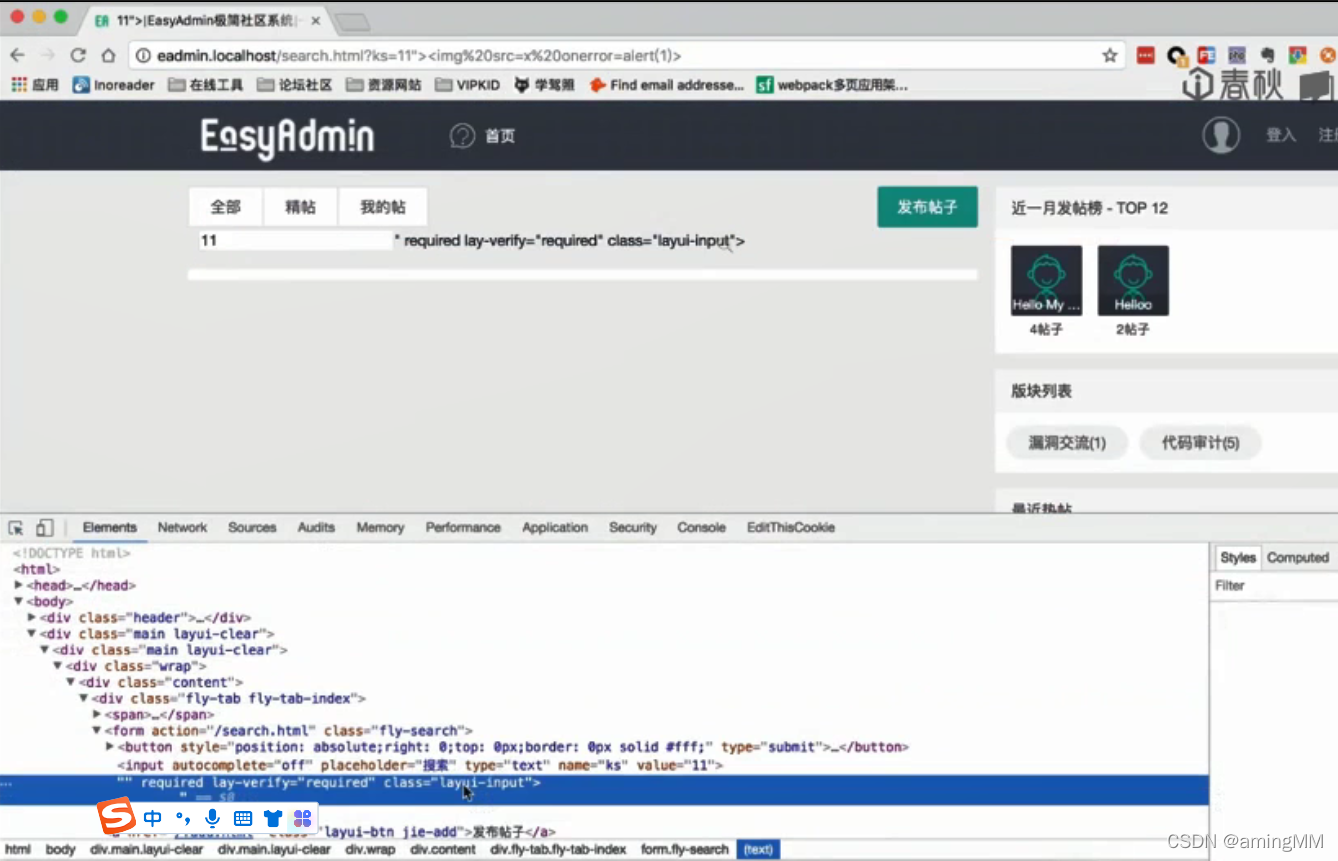The width and height of the screenshot is (1338, 861).
Task: Toggle Chinese input with the 中 icon
Action: (151, 818)
